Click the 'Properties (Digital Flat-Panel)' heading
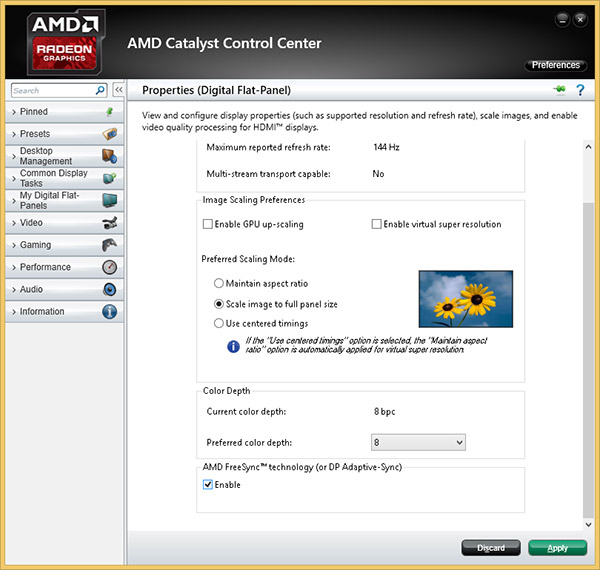Image resolution: width=600 pixels, height=570 pixels. pyautogui.click(x=216, y=90)
